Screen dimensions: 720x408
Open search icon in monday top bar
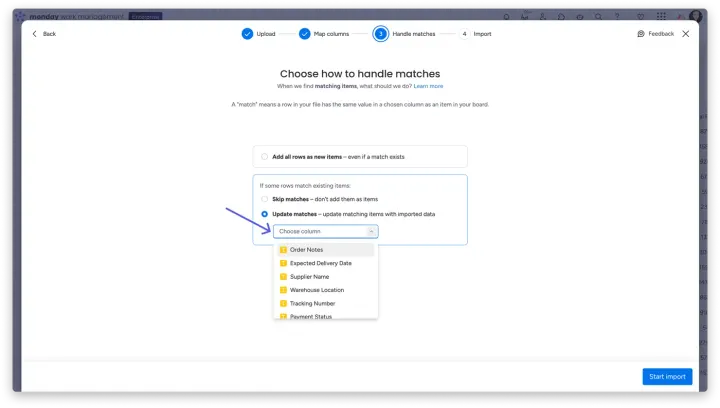pos(598,17)
